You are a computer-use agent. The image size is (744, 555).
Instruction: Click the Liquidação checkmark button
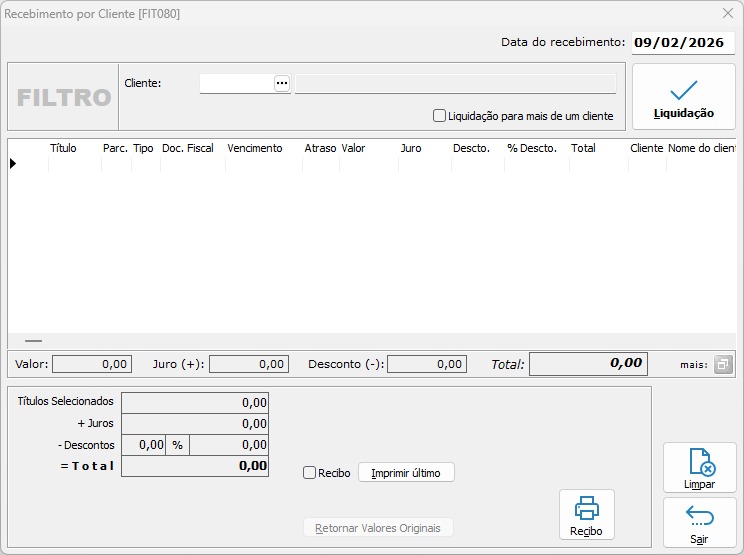point(683,97)
